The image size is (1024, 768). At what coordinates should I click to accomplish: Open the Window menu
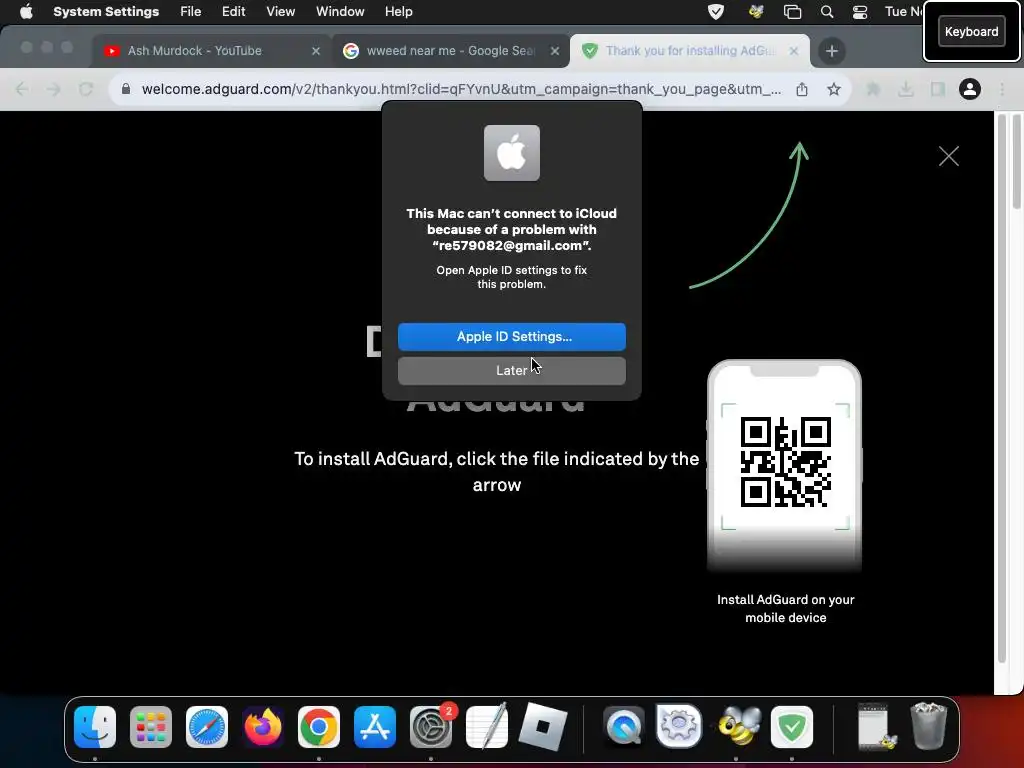tap(340, 12)
